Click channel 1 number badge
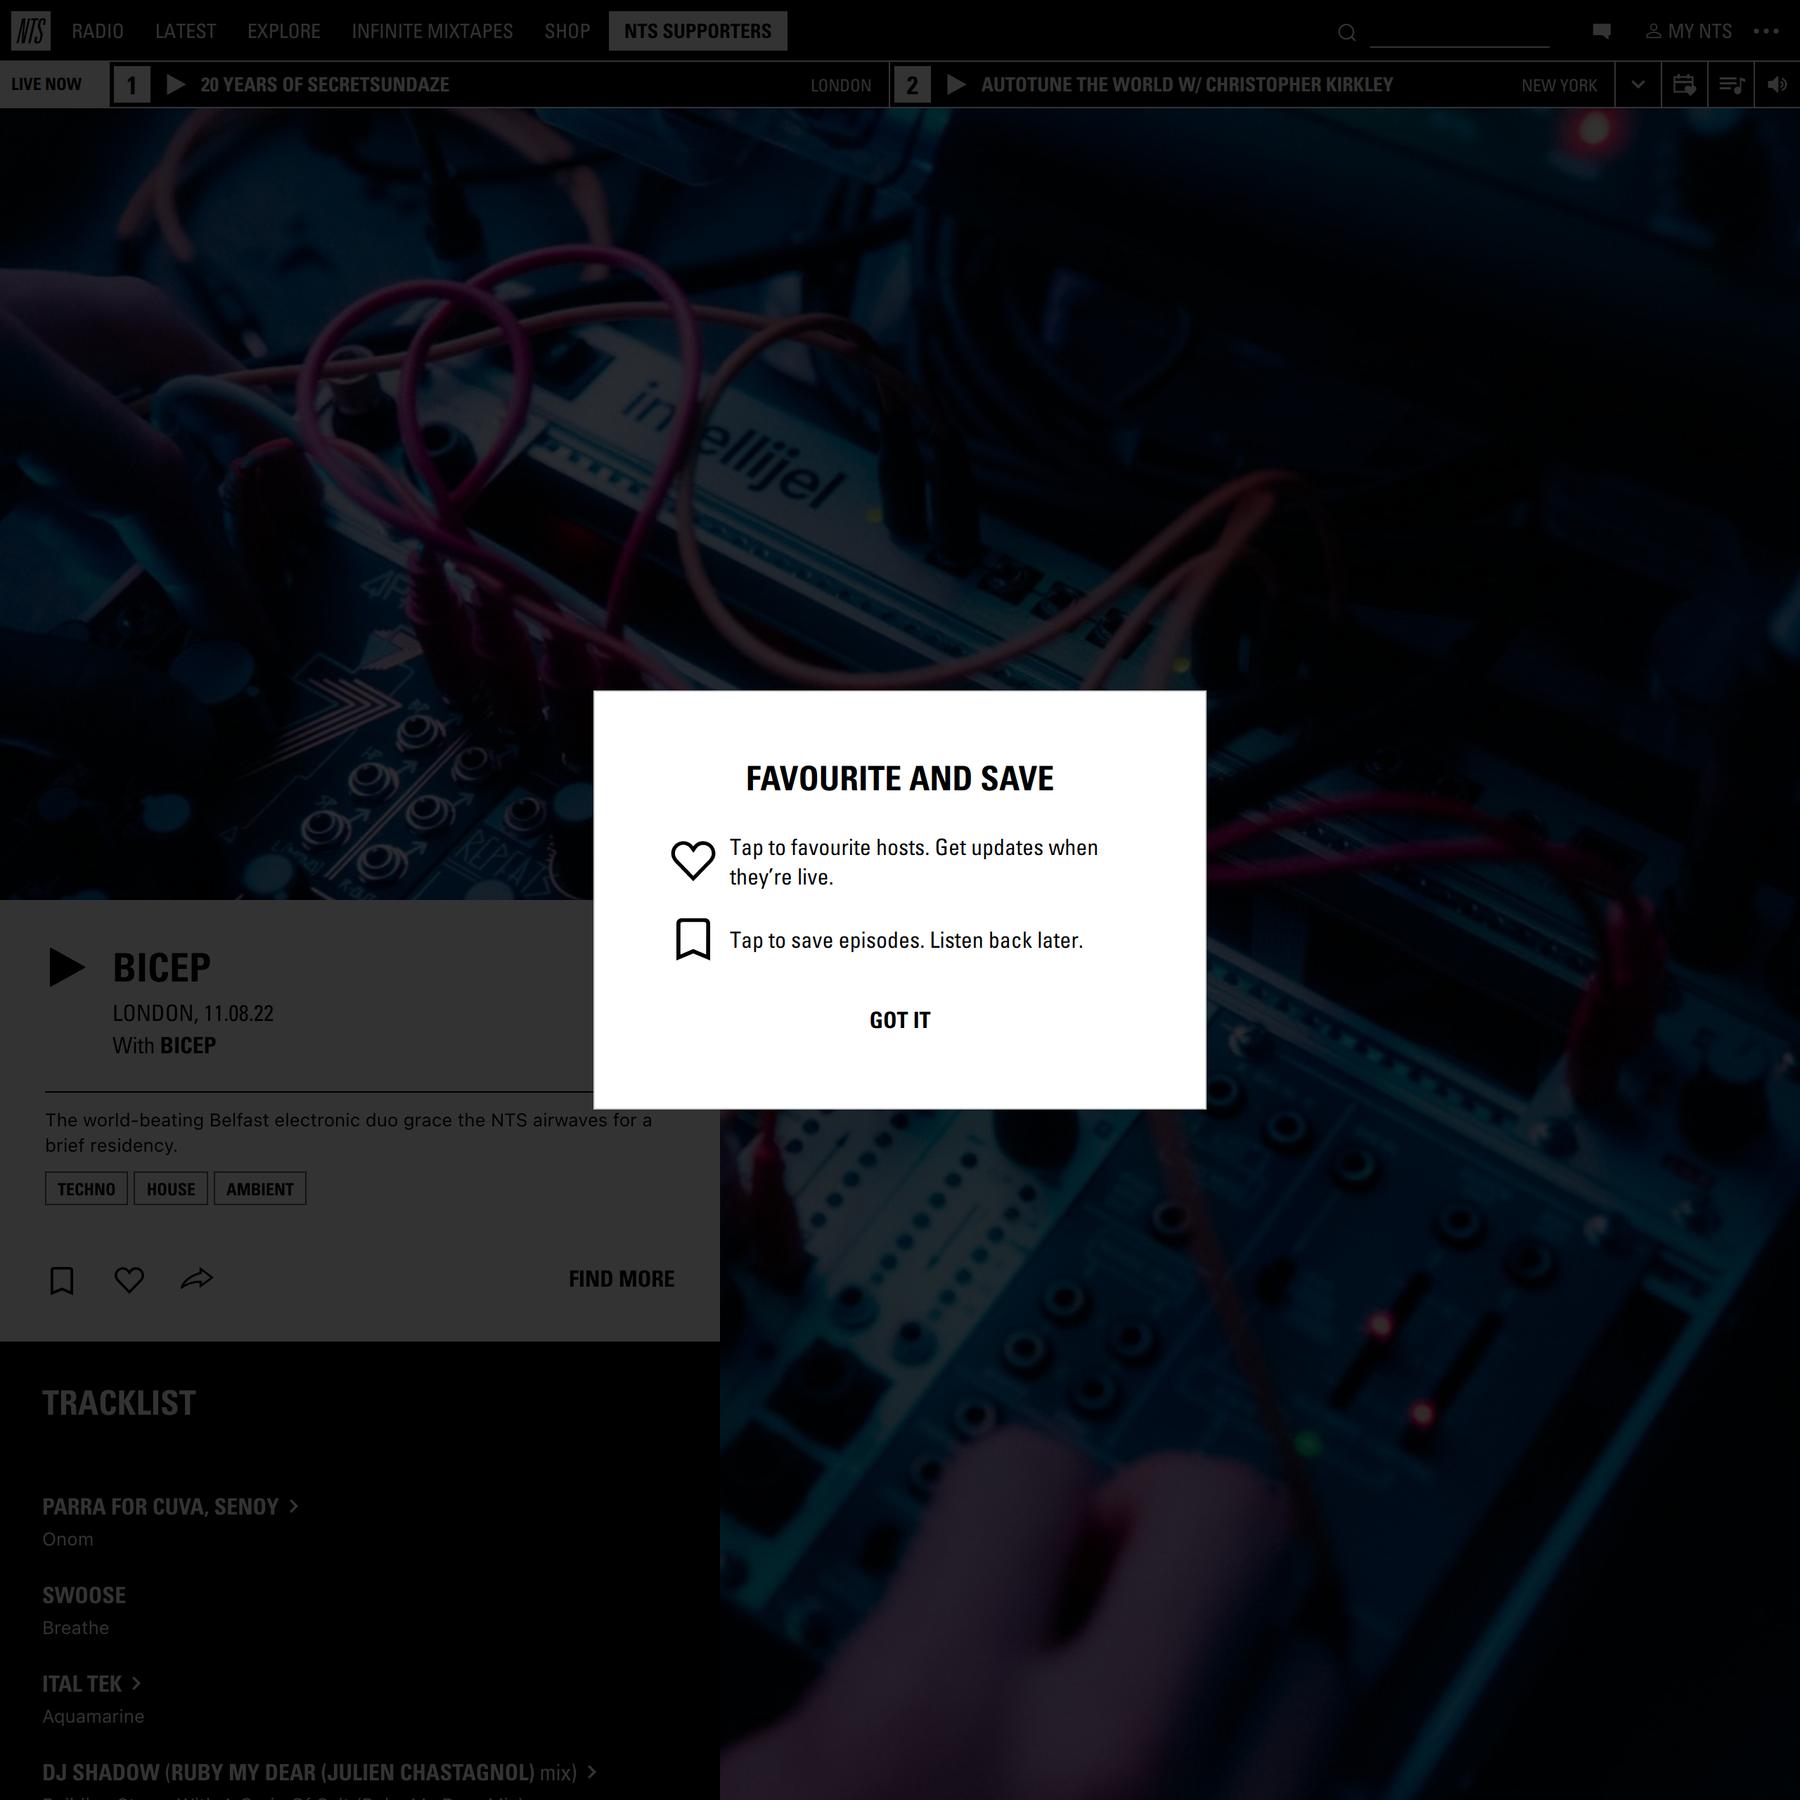 point(131,85)
